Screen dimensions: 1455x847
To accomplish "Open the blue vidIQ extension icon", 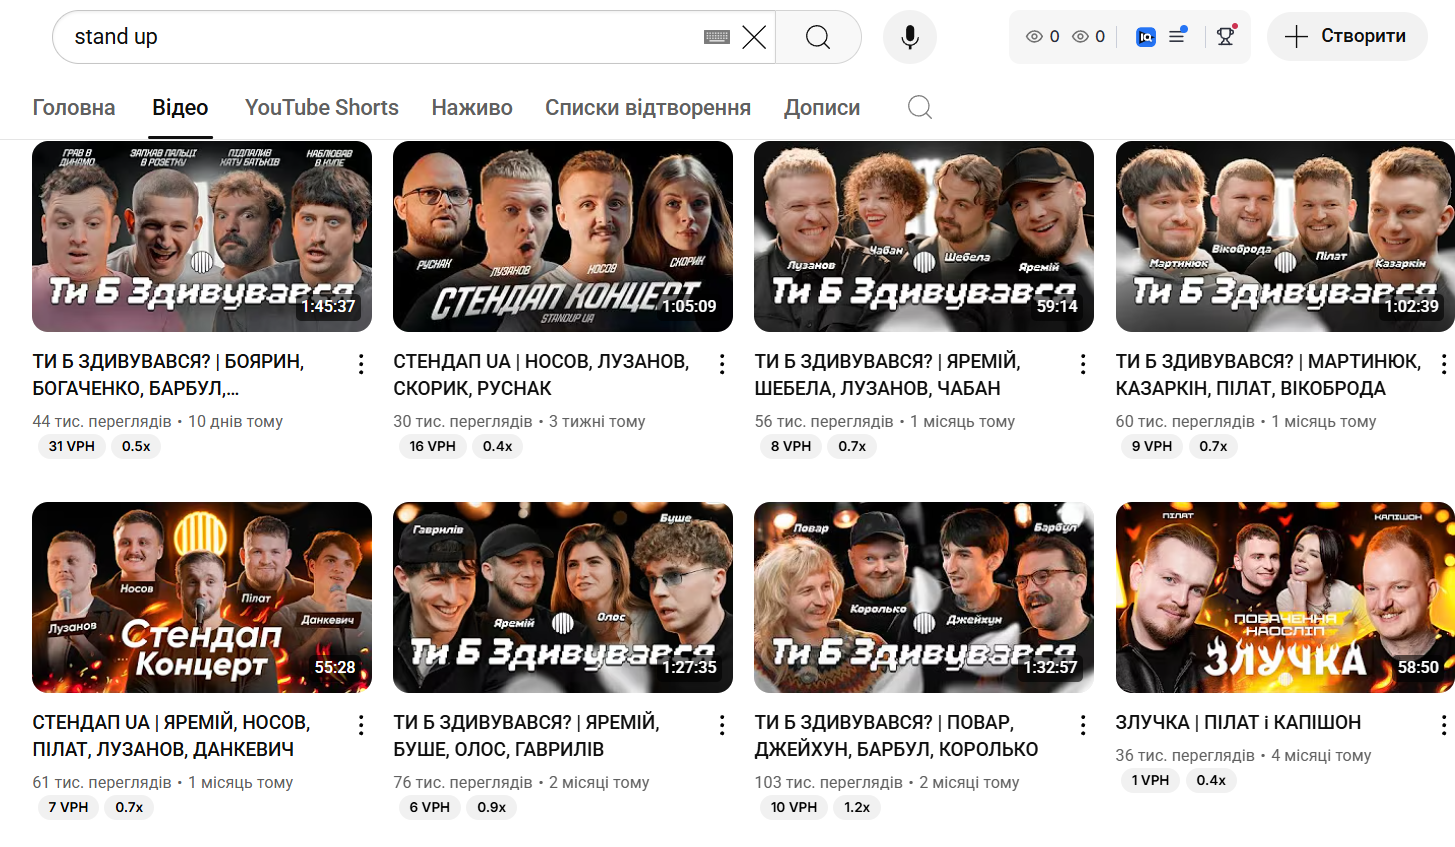I will pyautogui.click(x=1146, y=37).
